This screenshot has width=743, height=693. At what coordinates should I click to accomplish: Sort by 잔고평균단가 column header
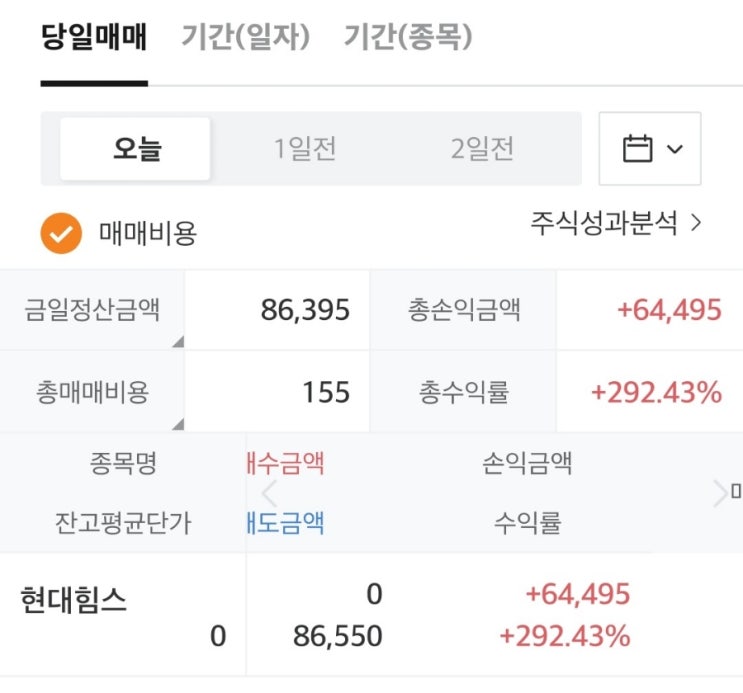click(x=123, y=521)
